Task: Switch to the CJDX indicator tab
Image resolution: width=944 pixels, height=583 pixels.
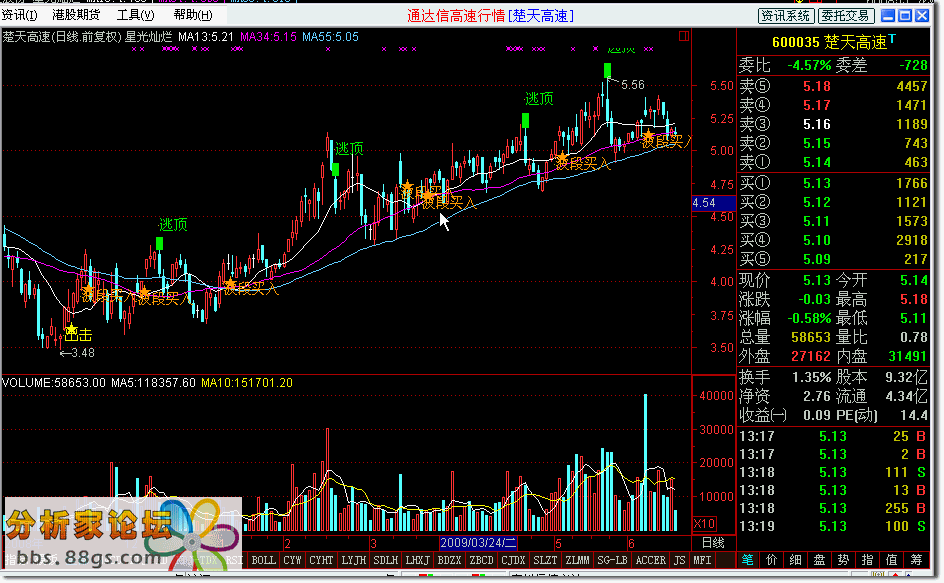Action: (513, 560)
